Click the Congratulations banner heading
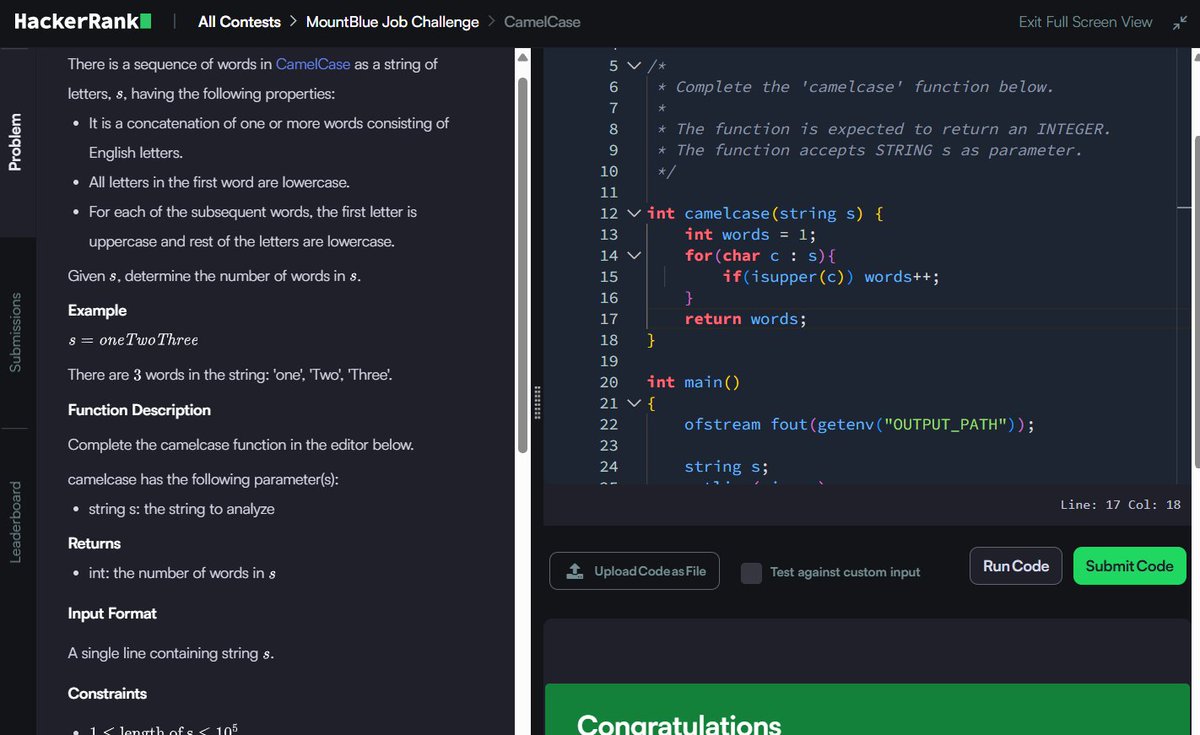Image resolution: width=1200 pixels, height=735 pixels. click(x=679, y=724)
